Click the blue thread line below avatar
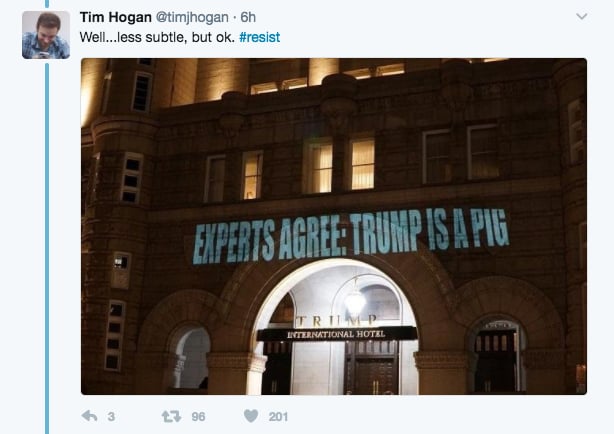Viewport: 614px width, 434px height. click(x=47, y=248)
